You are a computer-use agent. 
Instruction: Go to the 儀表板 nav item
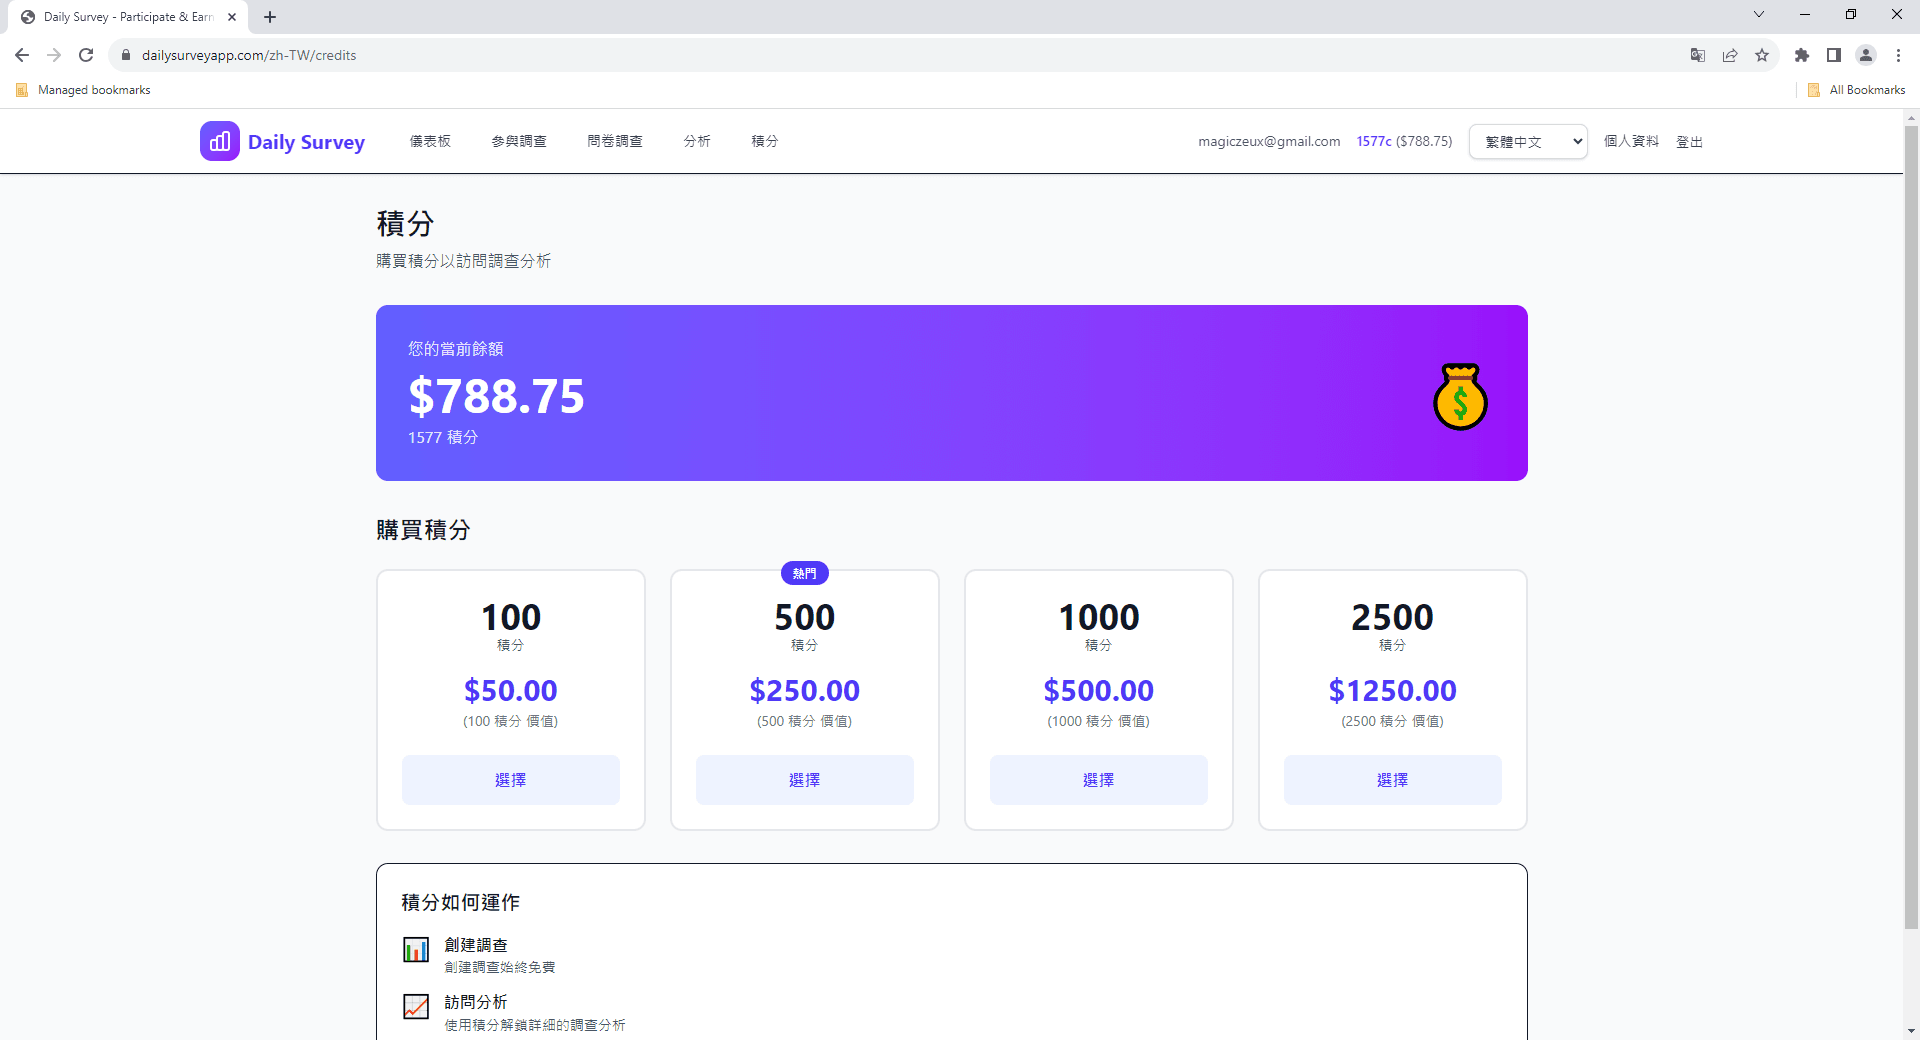tap(430, 141)
